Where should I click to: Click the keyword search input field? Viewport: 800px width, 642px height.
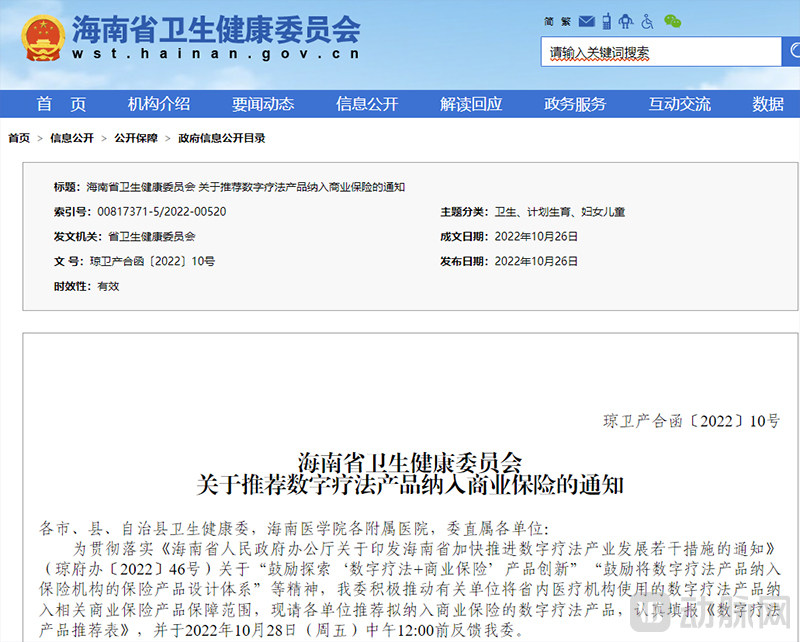[660, 52]
